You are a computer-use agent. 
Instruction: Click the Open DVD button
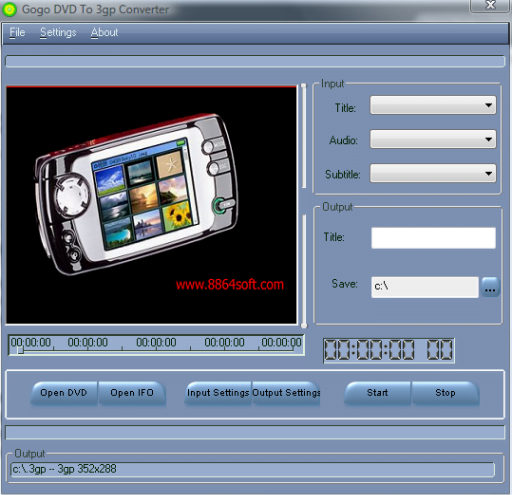[x=64, y=393]
